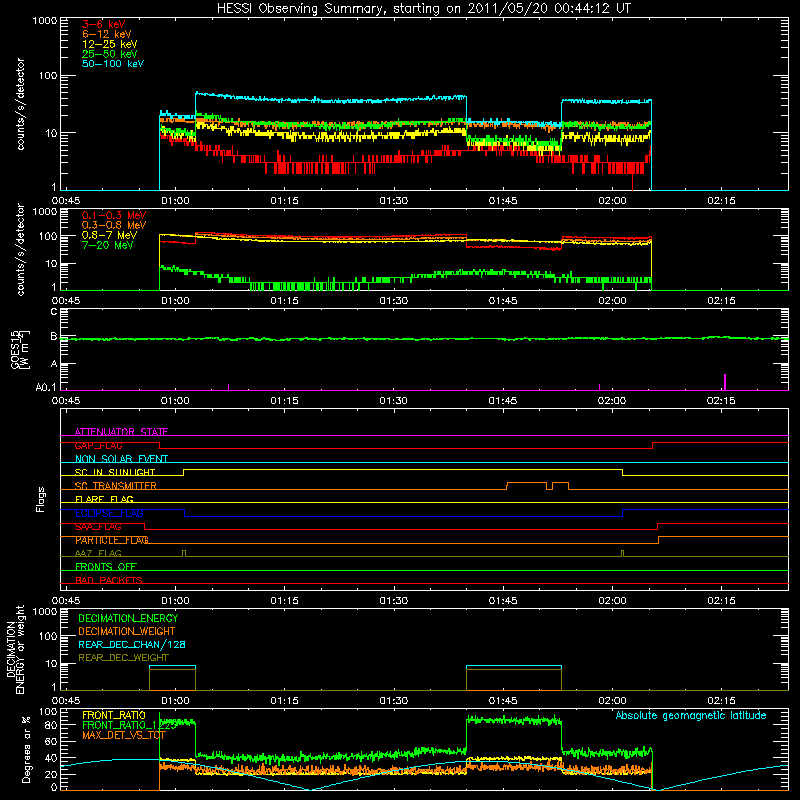
Task: Click the DECIMATION_ENERGY legend label
Action: tap(128, 618)
